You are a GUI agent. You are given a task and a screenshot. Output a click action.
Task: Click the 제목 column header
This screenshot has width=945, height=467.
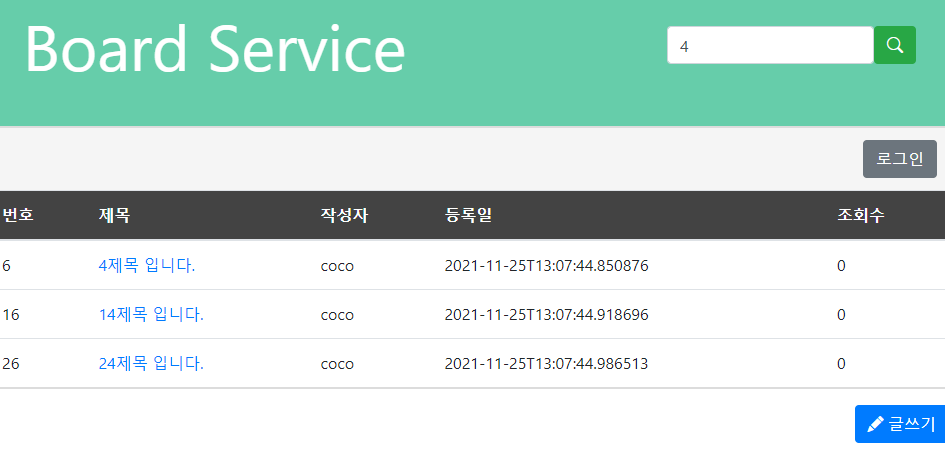tap(115, 215)
